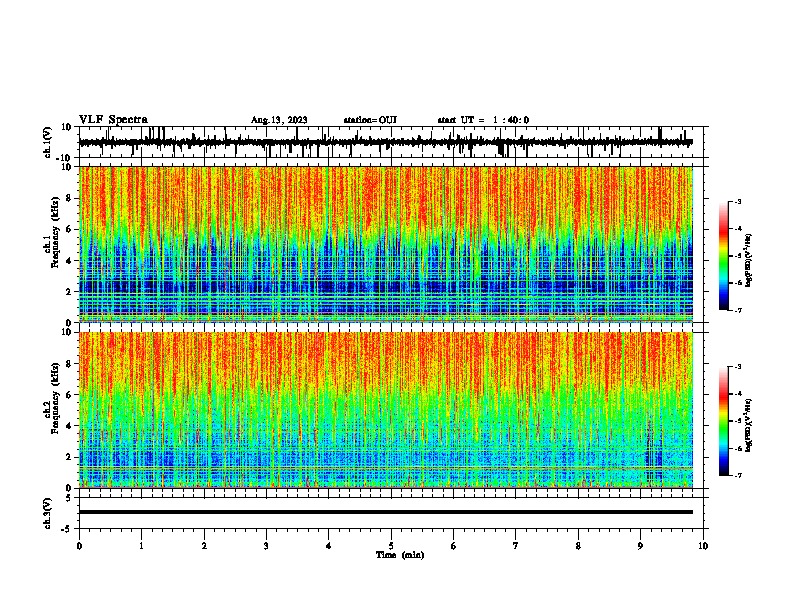Click the time axis tick label '1'

click(x=141, y=546)
